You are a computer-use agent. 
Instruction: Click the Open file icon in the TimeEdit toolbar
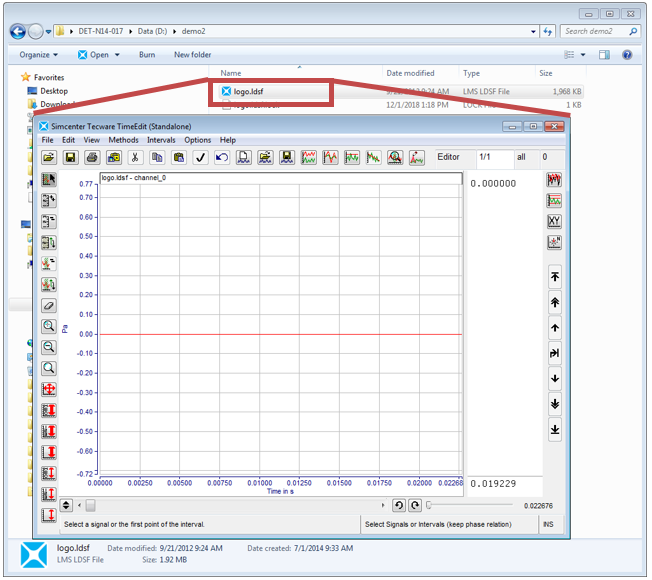coord(49,158)
